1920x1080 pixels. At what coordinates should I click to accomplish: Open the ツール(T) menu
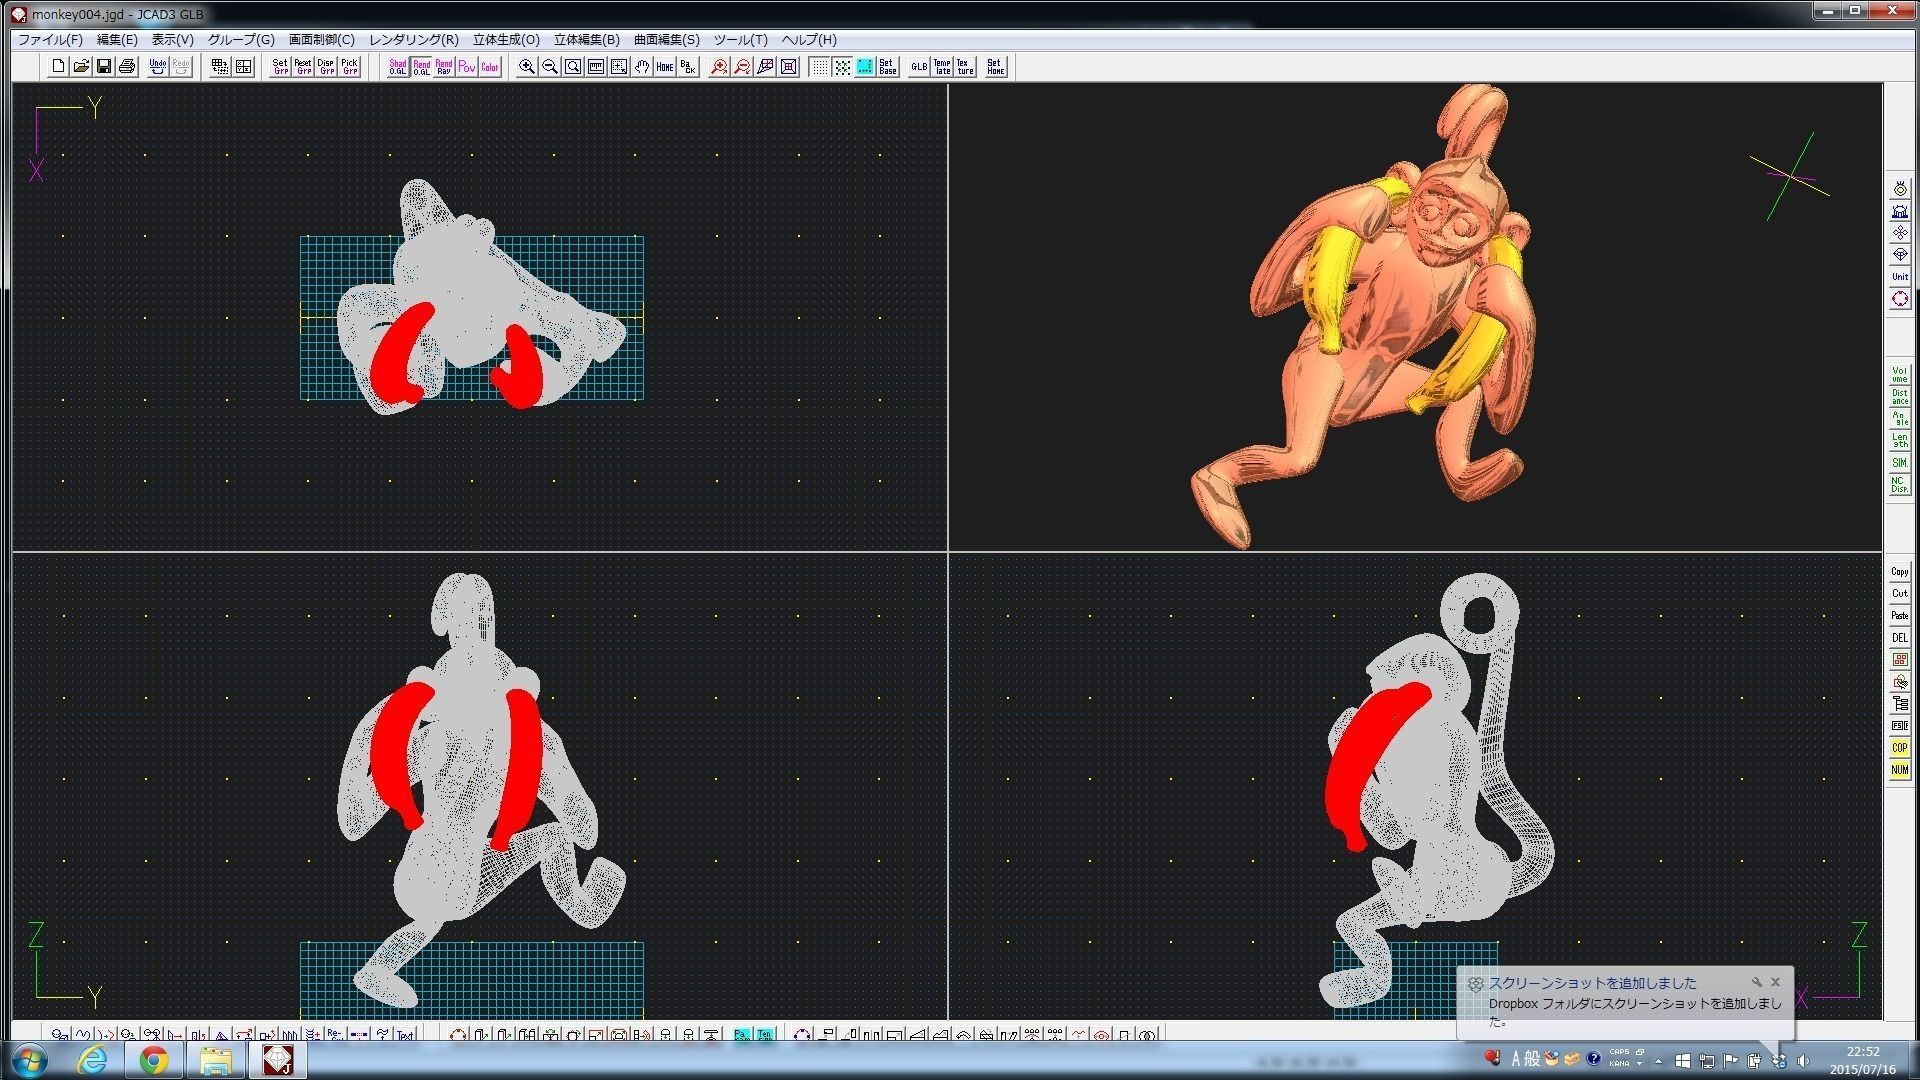click(x=740, y=40)
